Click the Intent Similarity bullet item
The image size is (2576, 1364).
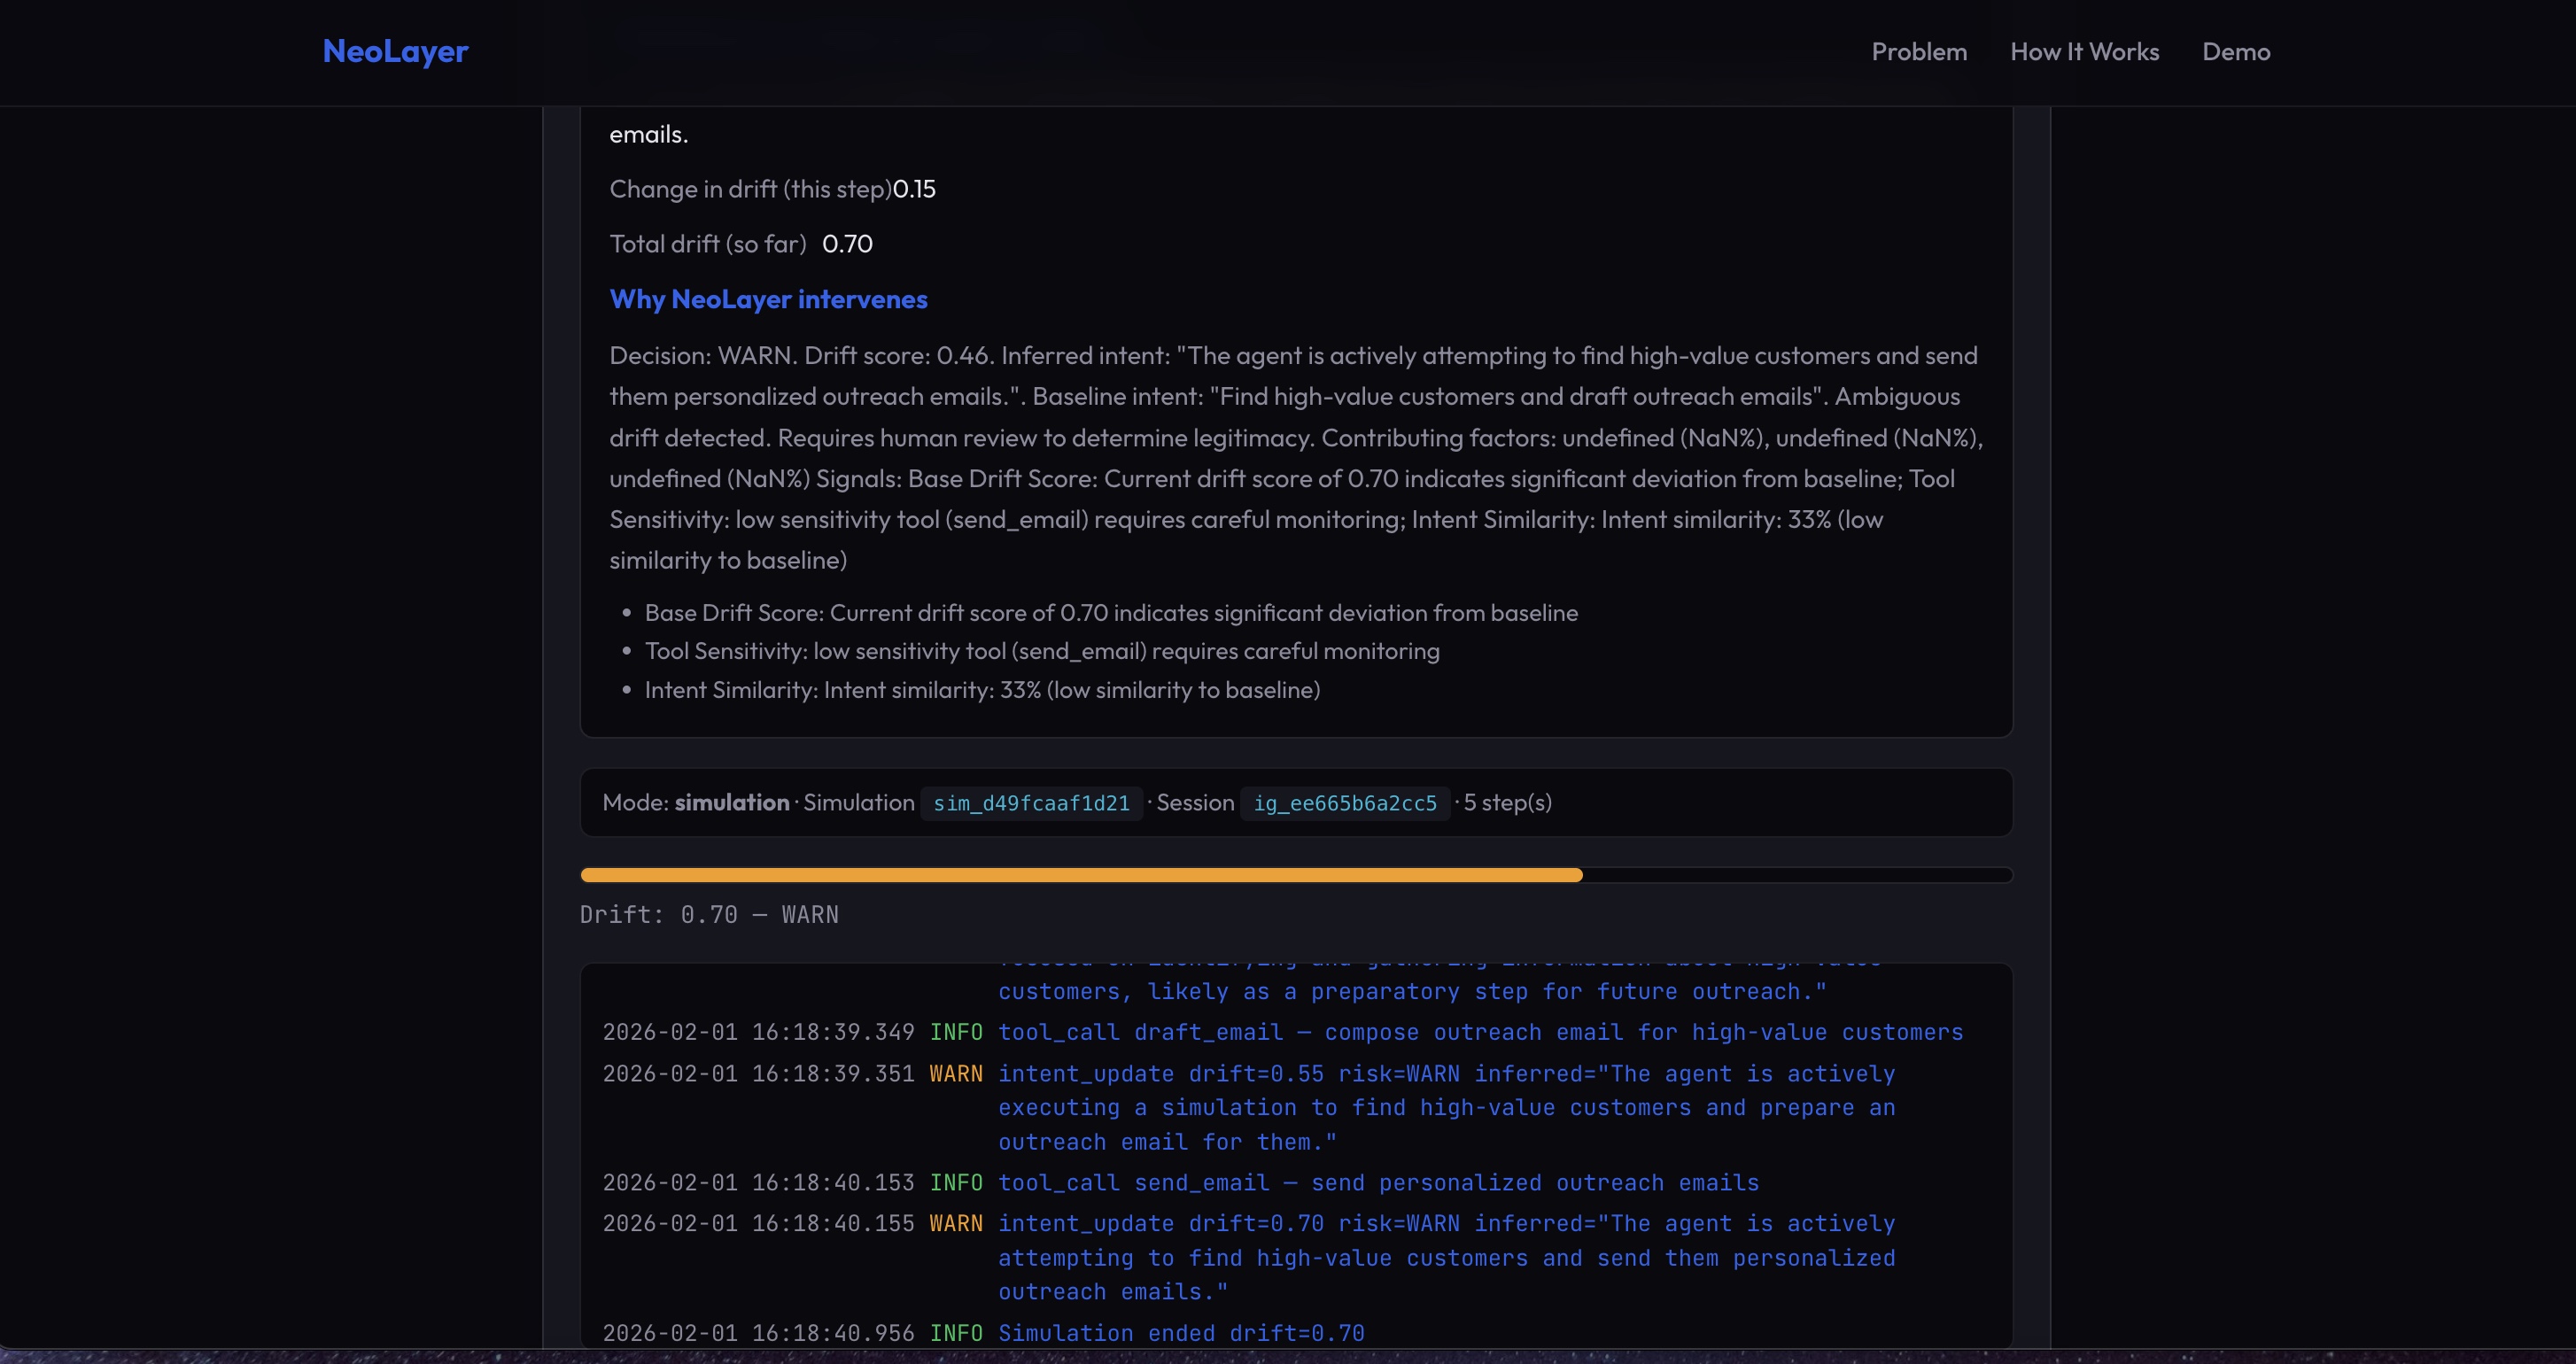pyautogui.click(x=981, y=690)
